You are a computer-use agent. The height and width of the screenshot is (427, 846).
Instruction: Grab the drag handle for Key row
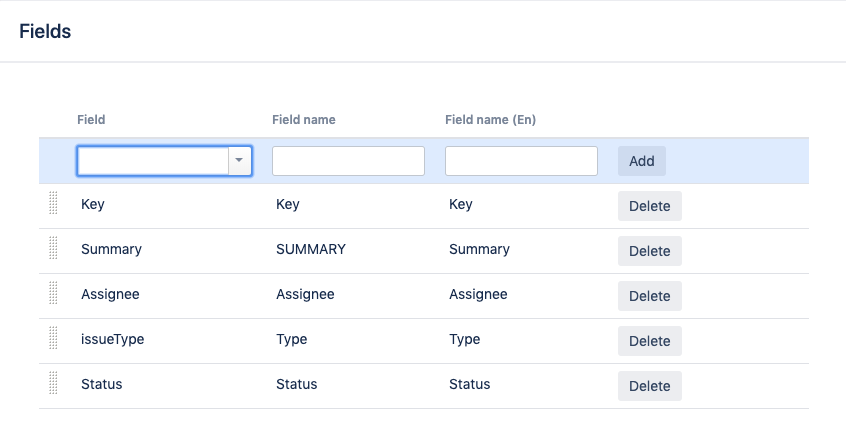tap(53, 204)
